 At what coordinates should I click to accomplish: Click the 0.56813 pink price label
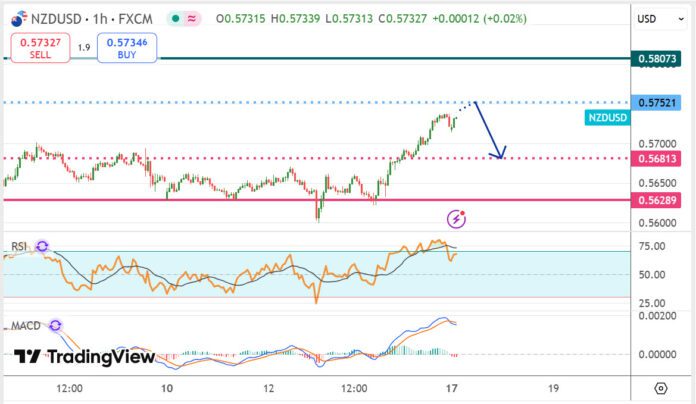pyautogui.click(x=656, y=158)
